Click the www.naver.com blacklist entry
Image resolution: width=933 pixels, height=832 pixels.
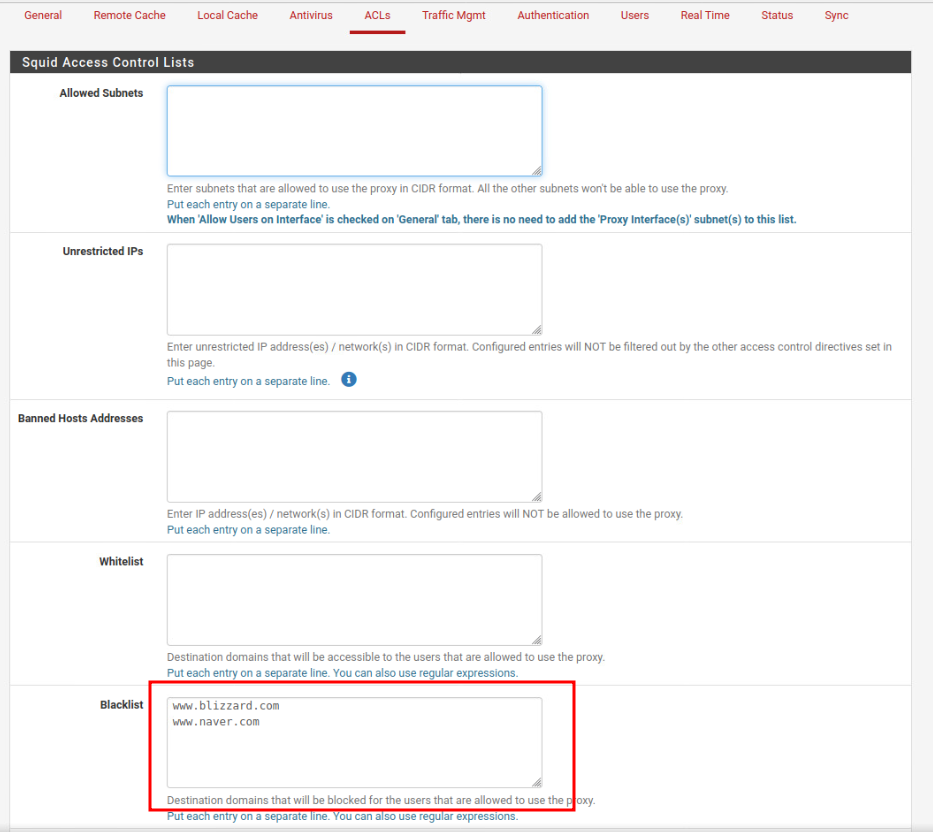(216, 722)
